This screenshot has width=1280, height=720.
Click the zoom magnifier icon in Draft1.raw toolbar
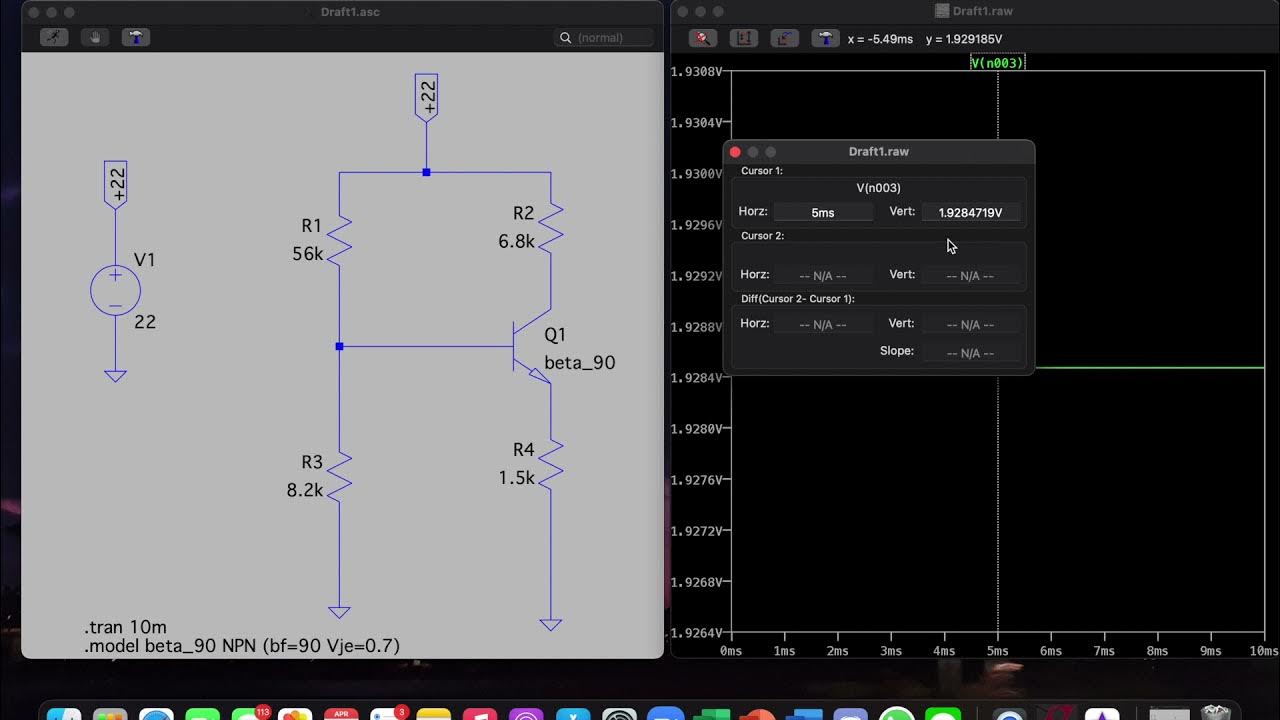[703, 38]
